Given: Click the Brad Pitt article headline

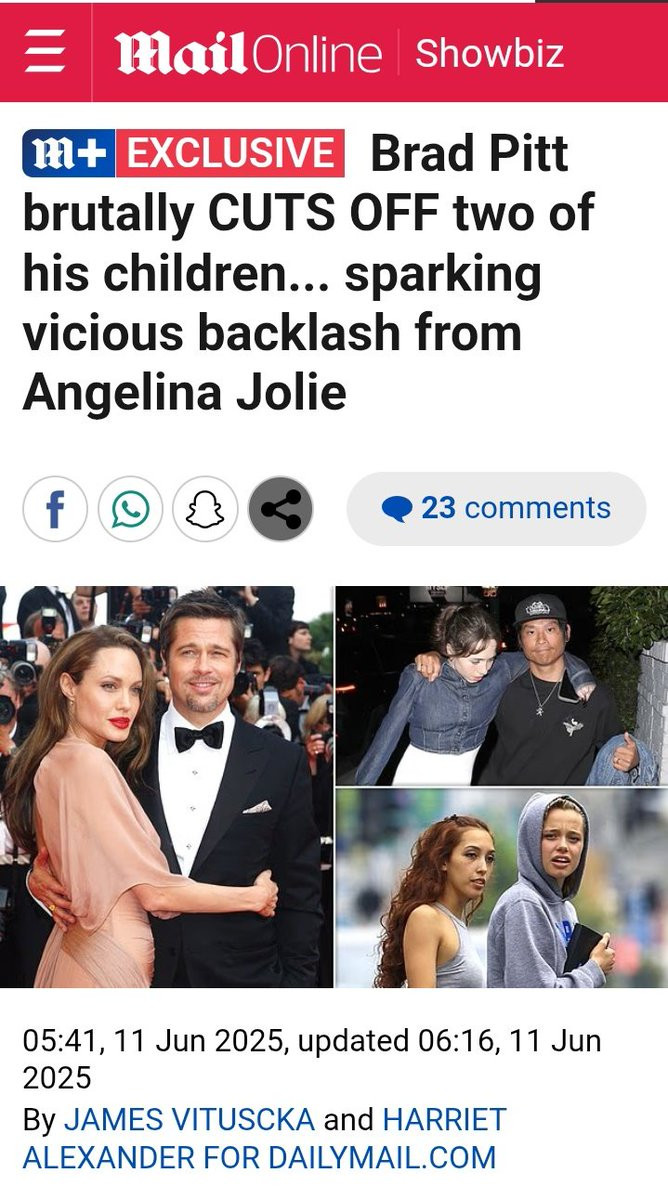Looking at the screenshot, I should [x=309, y=273].
